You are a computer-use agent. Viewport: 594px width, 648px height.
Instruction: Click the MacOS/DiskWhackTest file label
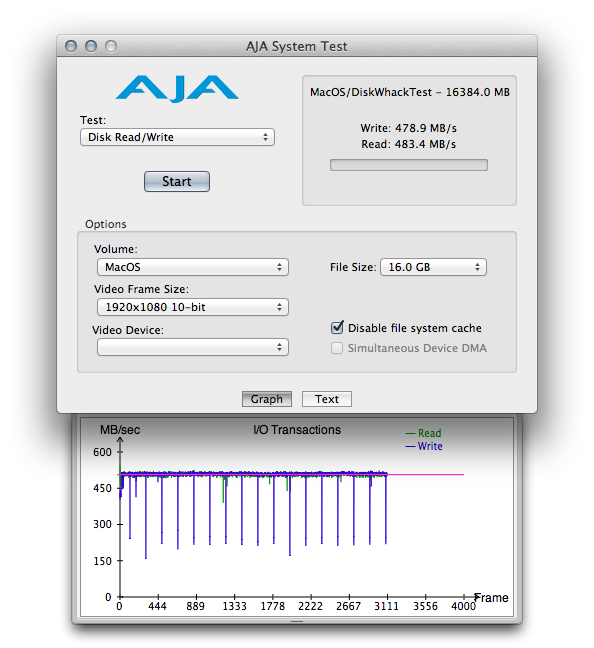coord(410,92)
